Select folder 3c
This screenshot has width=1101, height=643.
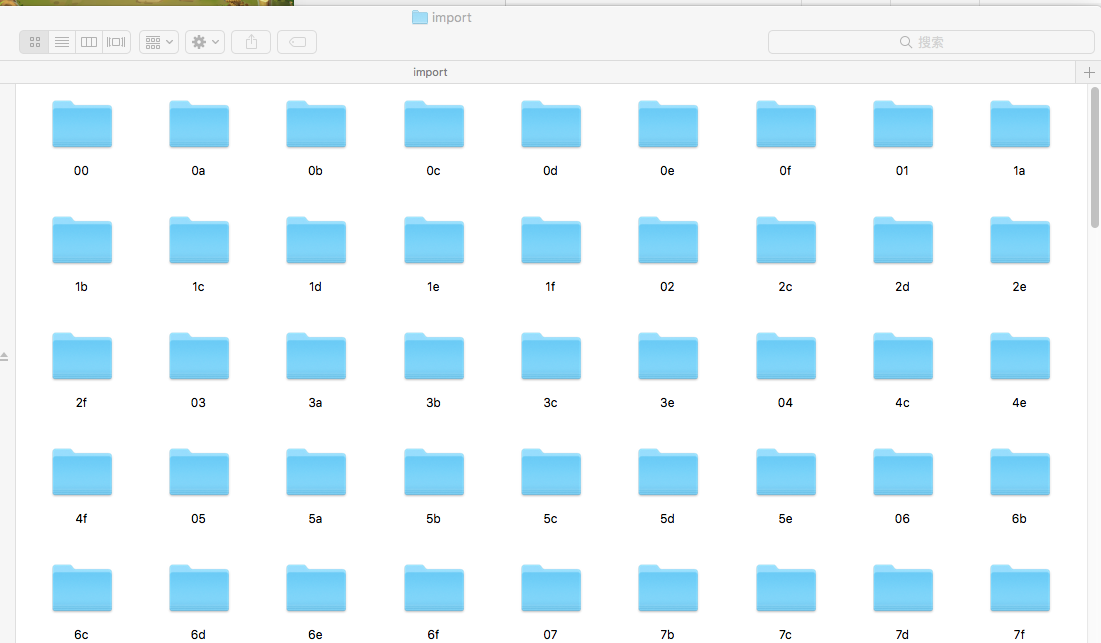pyautogui.click(x=550, y=356)
